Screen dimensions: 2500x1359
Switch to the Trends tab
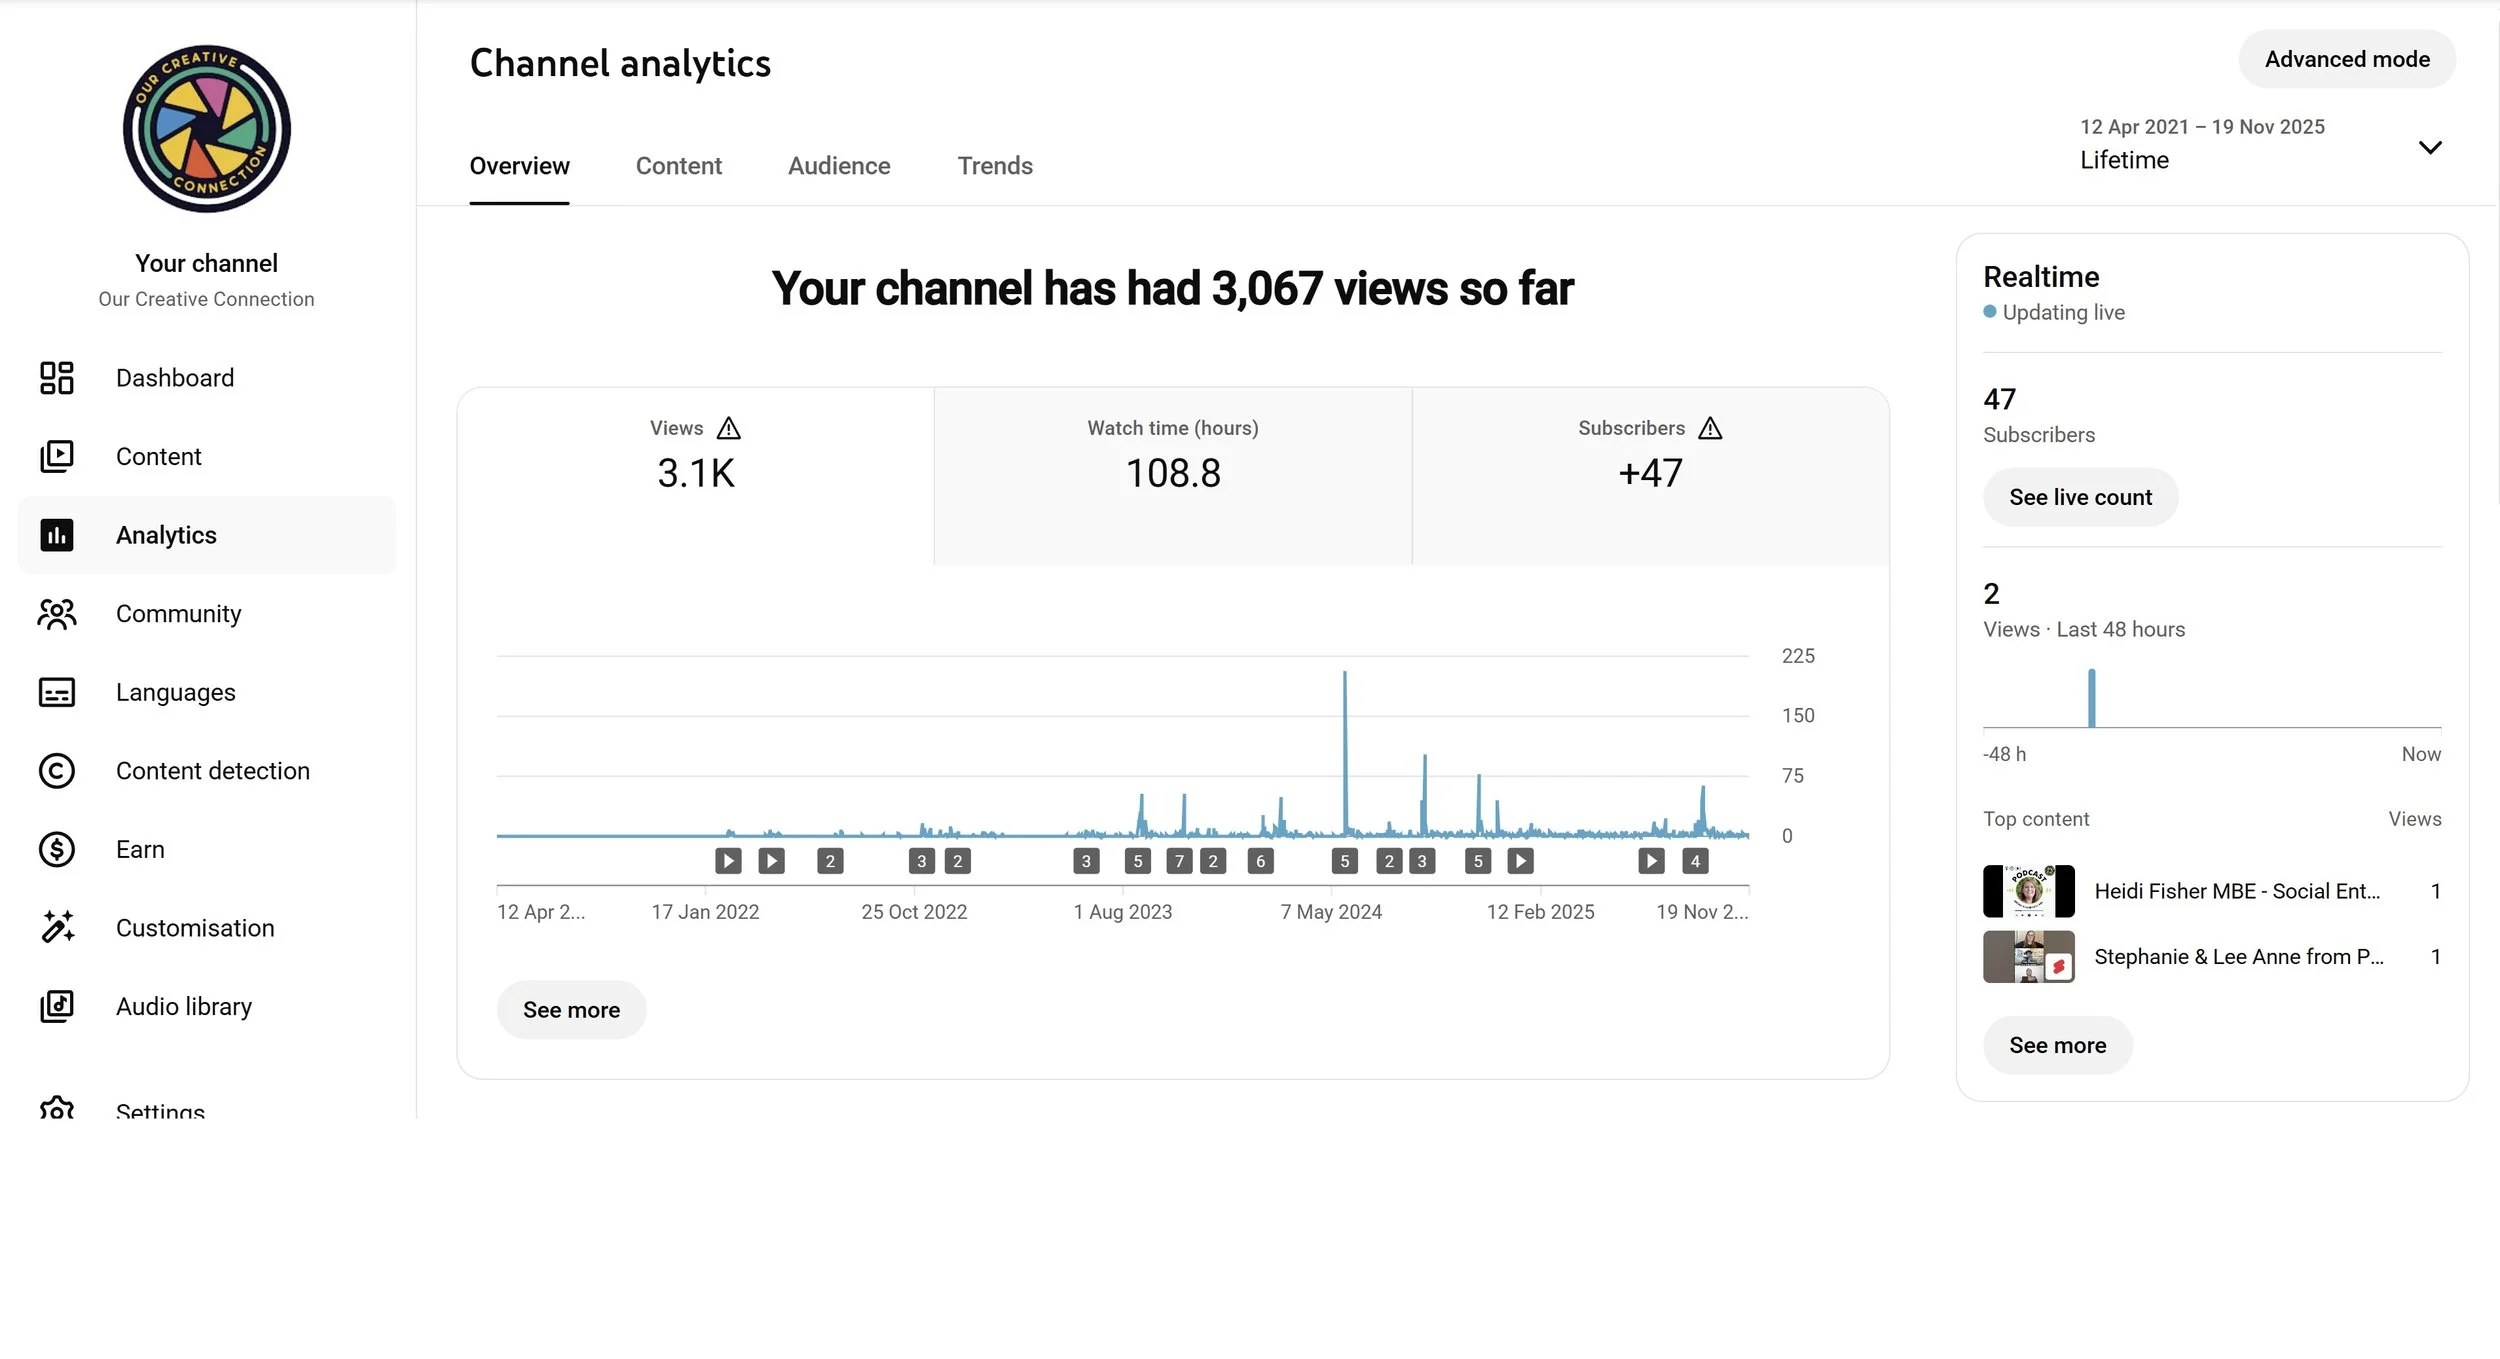(x=994, y=166)
